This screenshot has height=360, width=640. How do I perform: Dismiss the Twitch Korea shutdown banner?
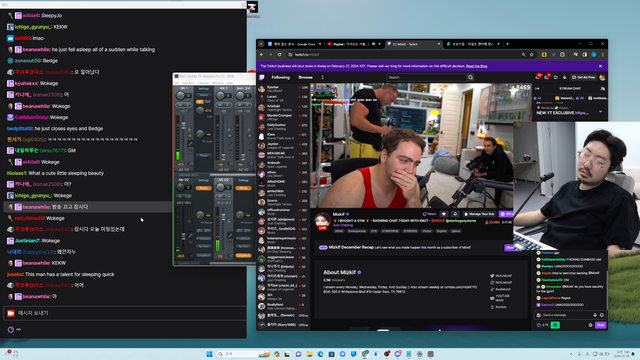click(x=600, y=66)
